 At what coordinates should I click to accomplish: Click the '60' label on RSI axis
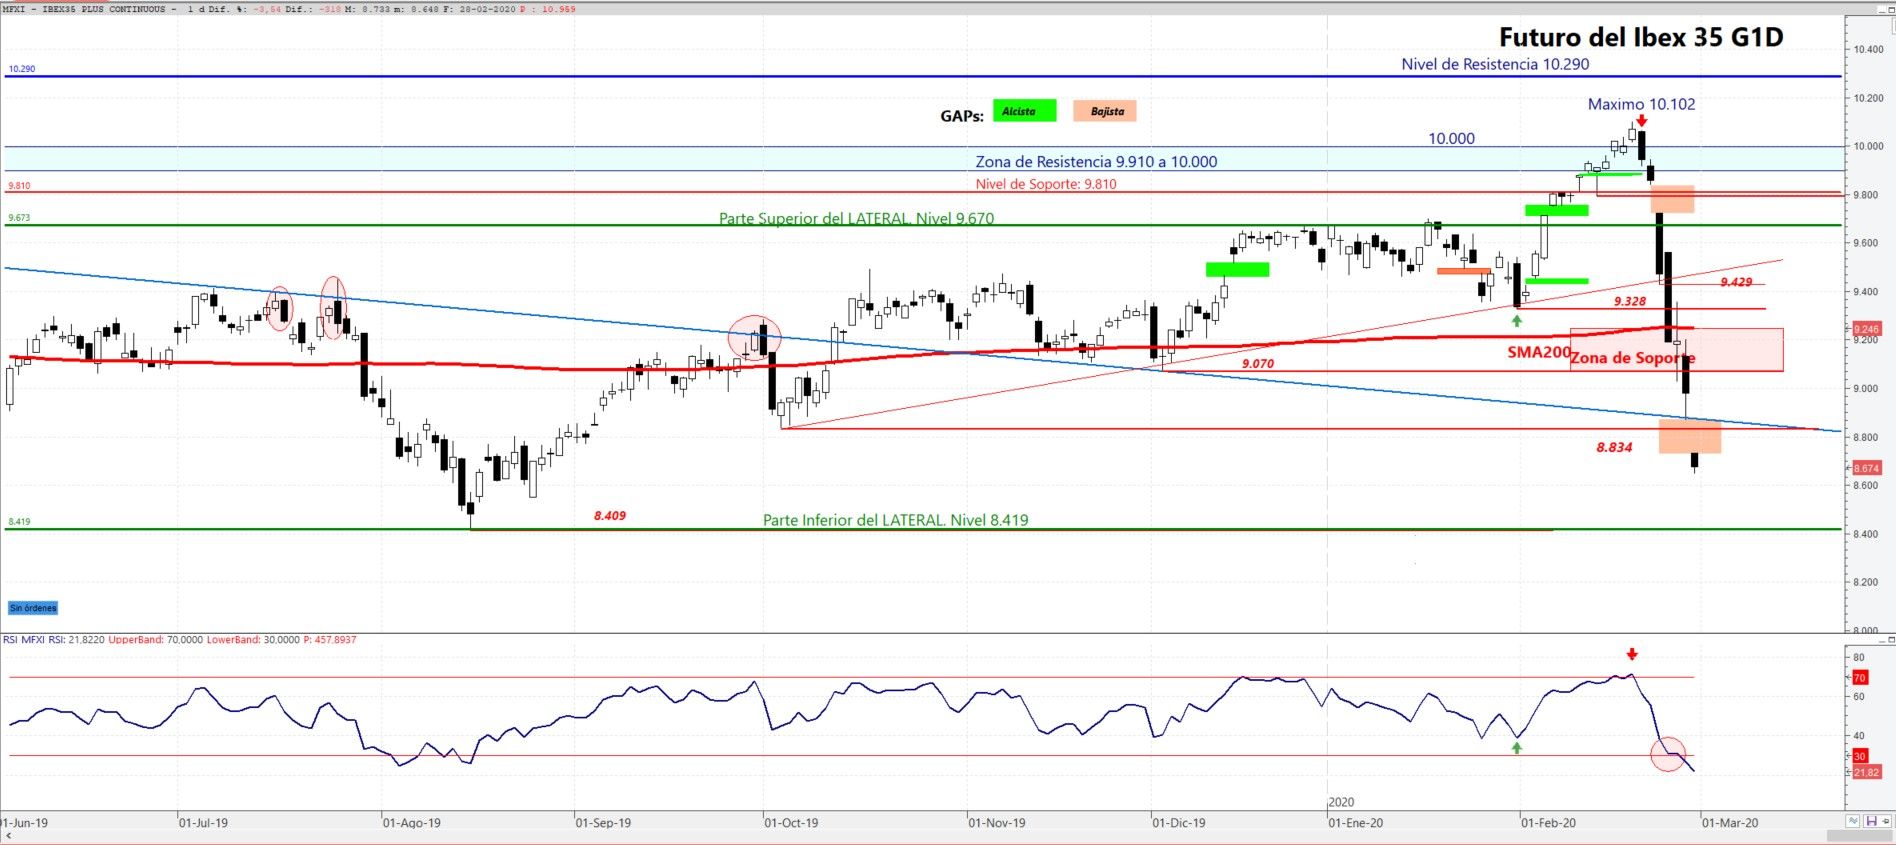point(1859,697)
